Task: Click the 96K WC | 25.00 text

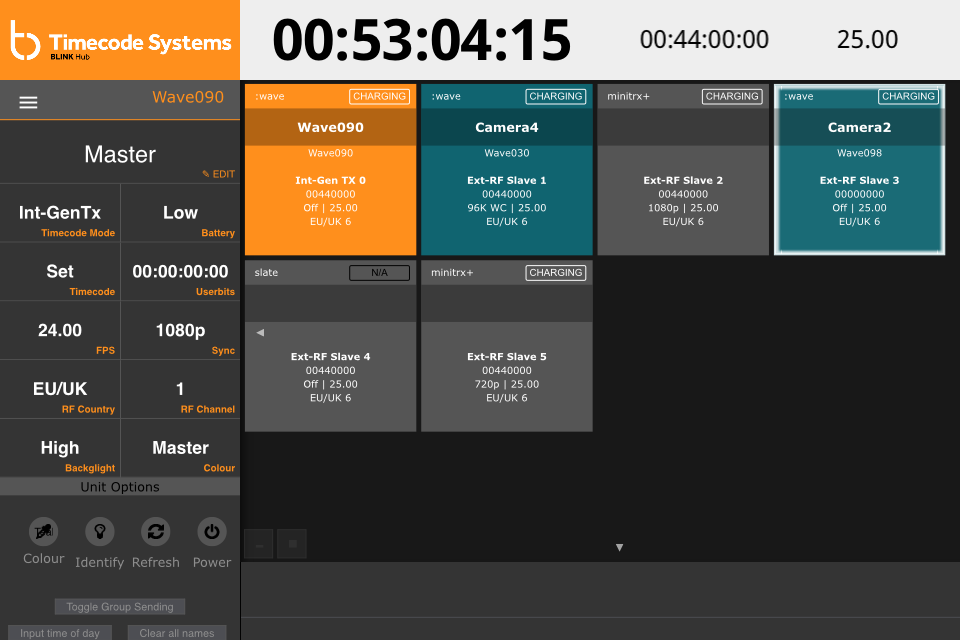Action: click(x=507, y=208)
